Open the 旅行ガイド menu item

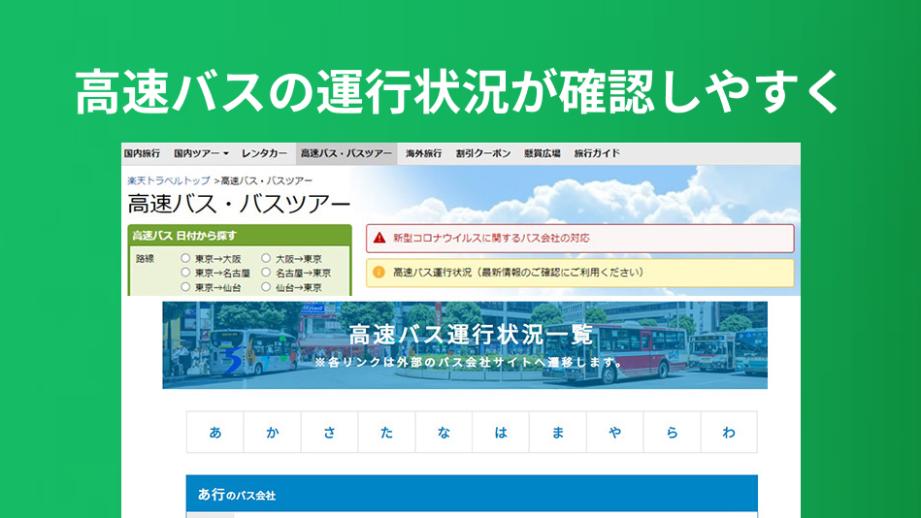coord(596,154)
